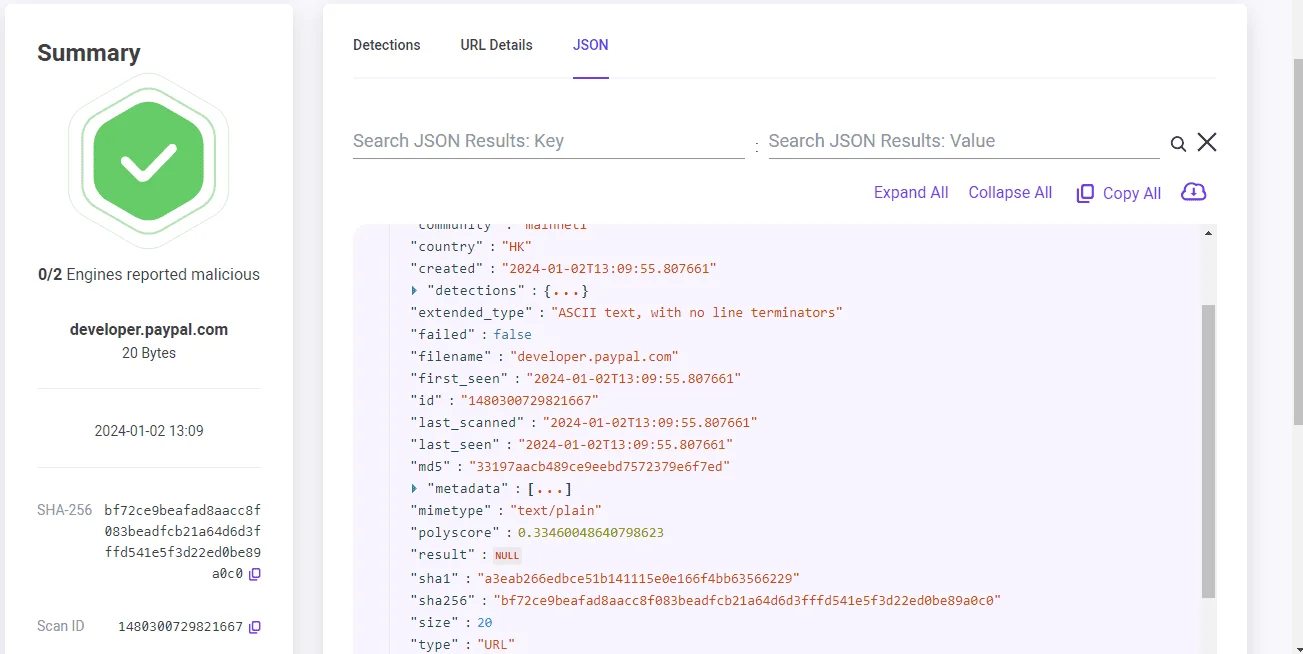Click the "md5" hash value
The width and height of the screenshot is (1303, 654).
click(x=598, y=467)
